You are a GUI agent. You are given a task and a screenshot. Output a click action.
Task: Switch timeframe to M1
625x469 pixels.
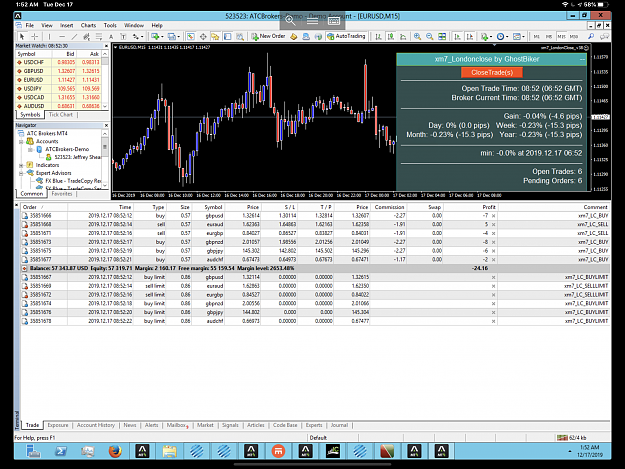pyautogui.click(x=537, y=37)
